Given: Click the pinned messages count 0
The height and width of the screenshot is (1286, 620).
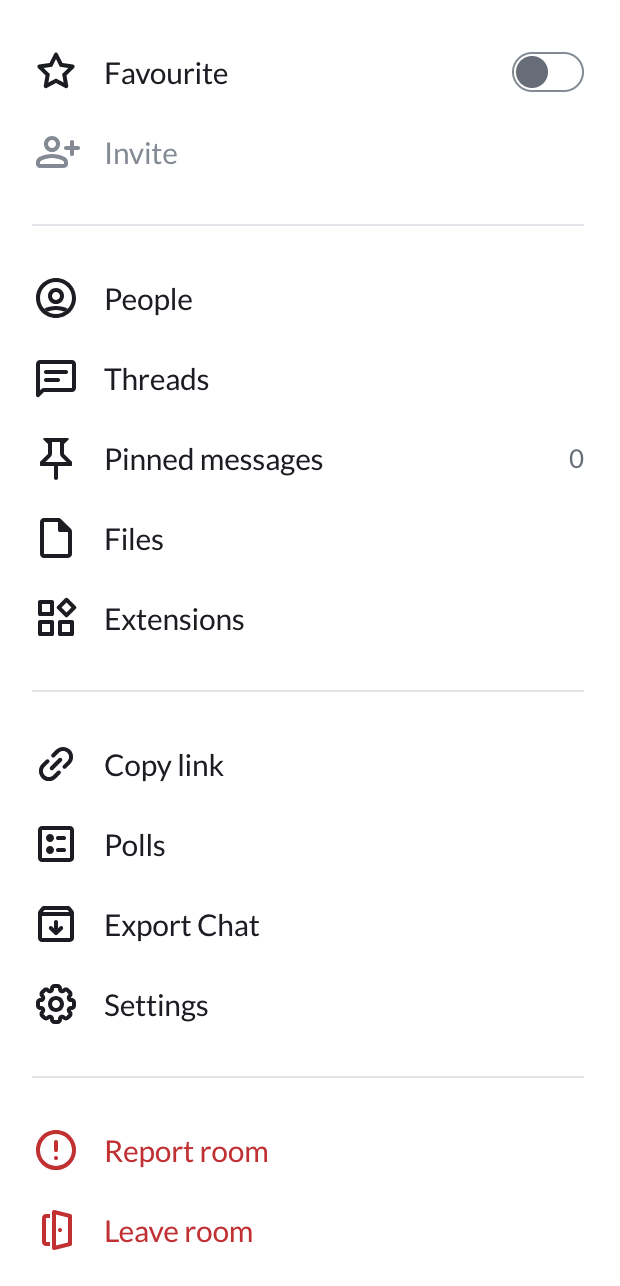Looking at the screenshot, I should pyautogui.click(x=576, y=459).
